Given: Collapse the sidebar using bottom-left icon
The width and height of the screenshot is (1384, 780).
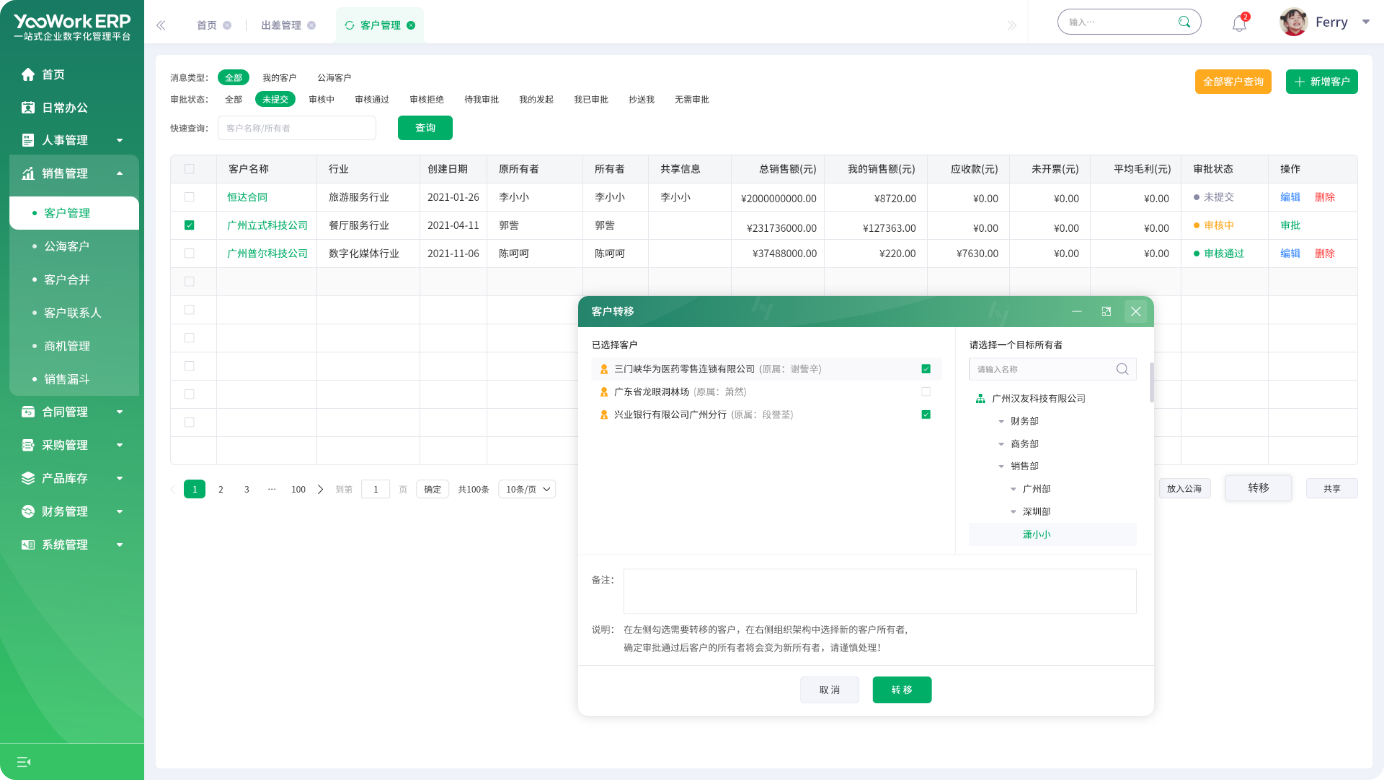Looking at the screenshot, I should tap(24, 762).
